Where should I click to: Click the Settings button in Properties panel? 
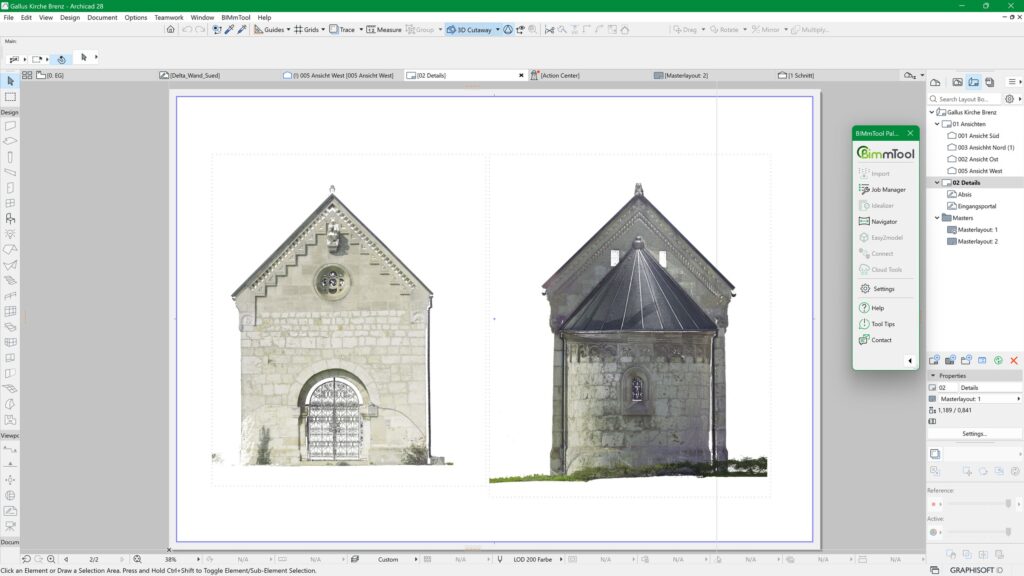coord(974,433)
